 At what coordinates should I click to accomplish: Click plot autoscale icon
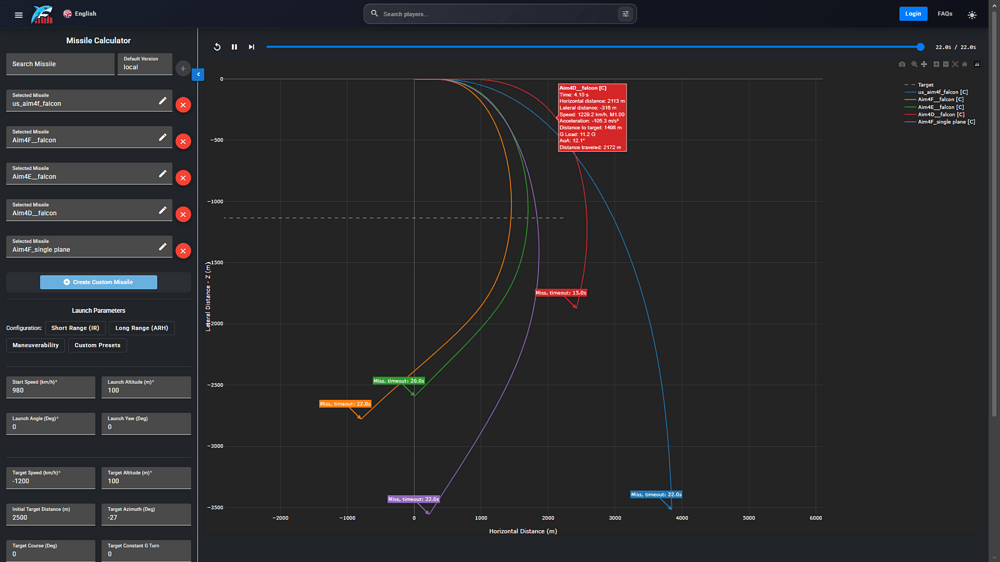(x=955, y=64)
